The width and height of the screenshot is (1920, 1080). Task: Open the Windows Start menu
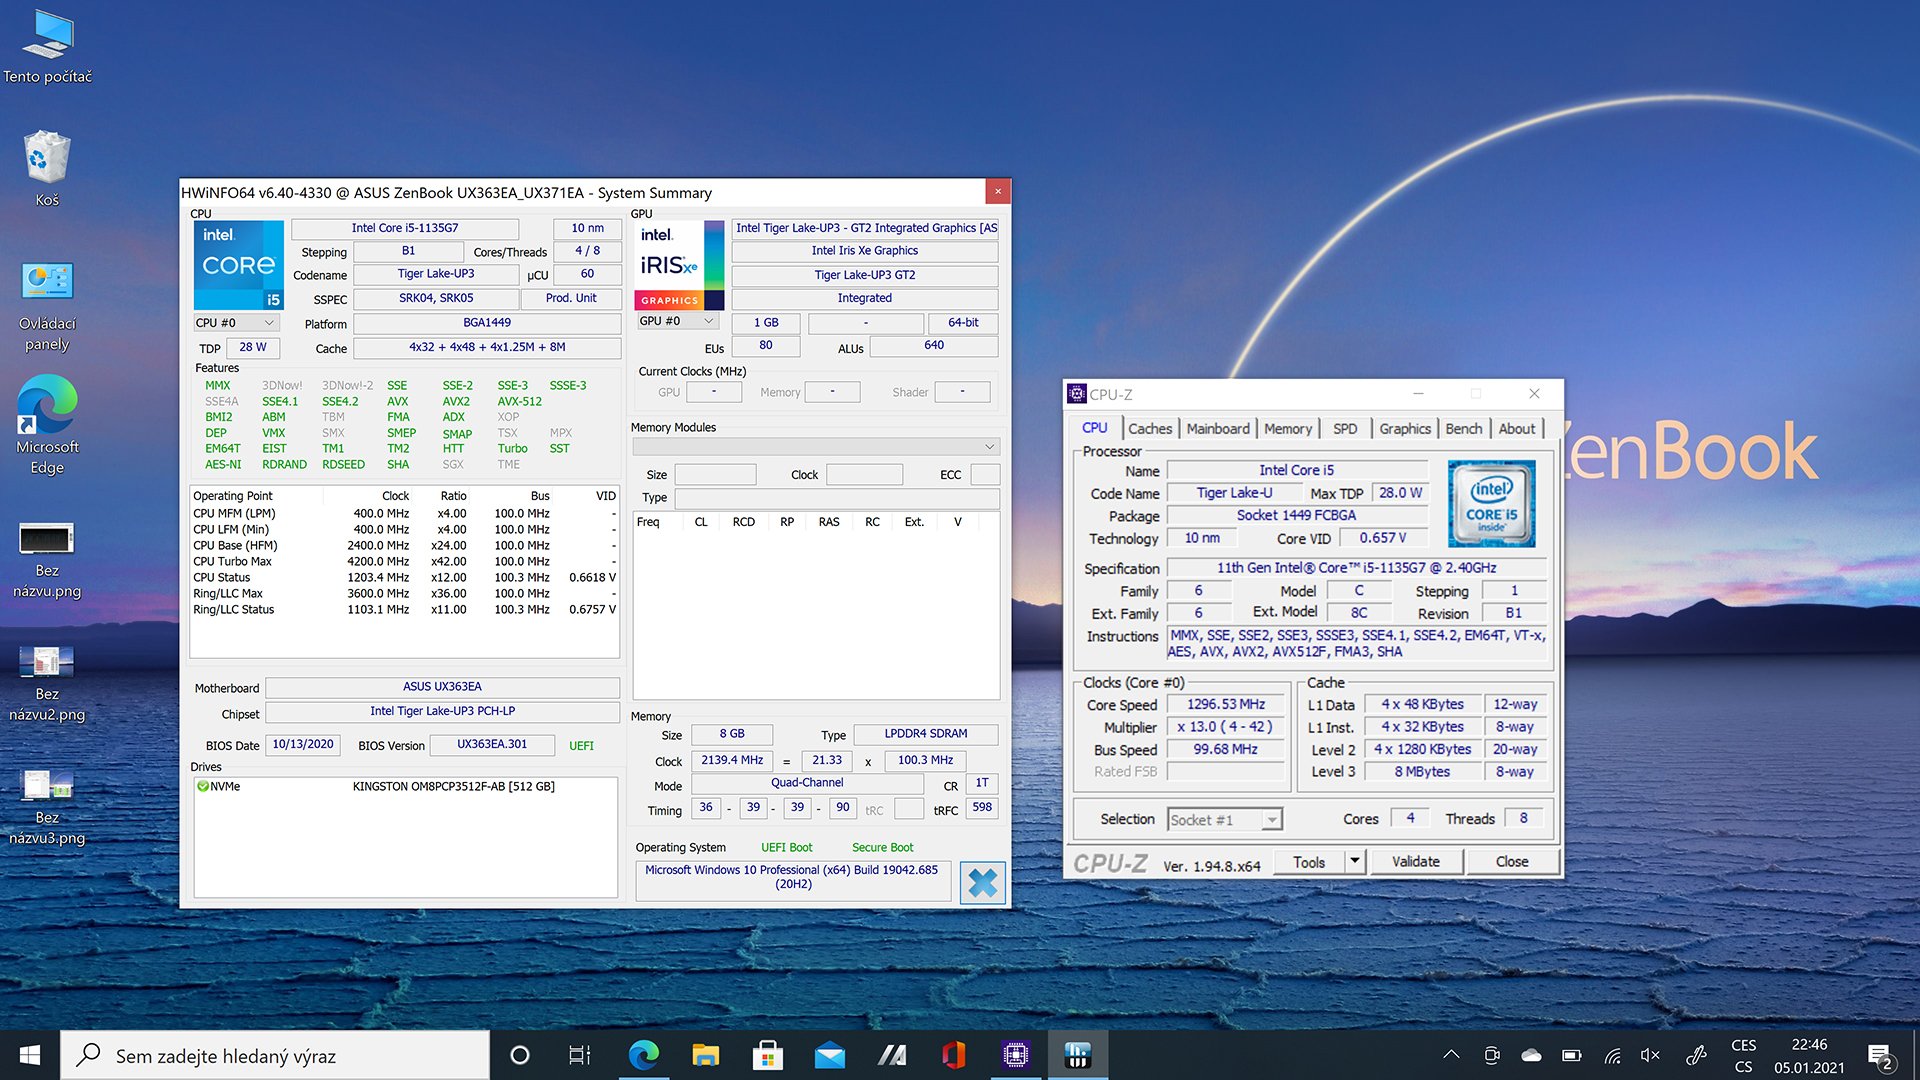pos(30,1055)
